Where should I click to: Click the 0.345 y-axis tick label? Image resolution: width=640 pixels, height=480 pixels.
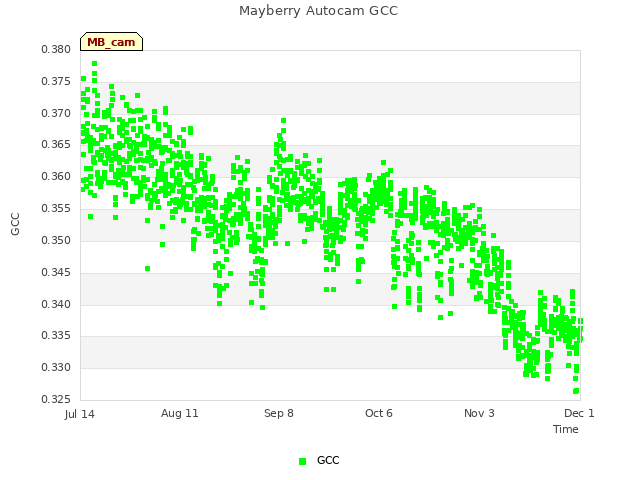(56, 272)
